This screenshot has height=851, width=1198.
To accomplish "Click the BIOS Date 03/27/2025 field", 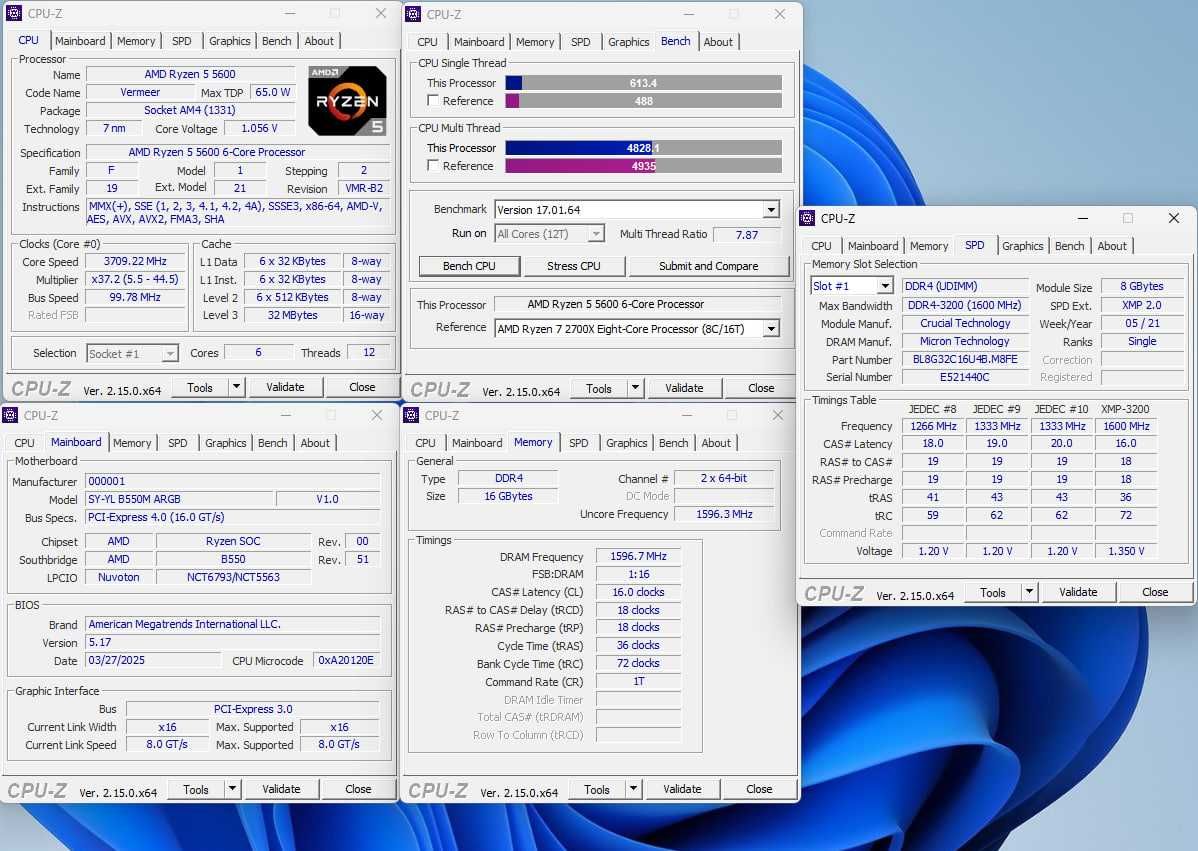I will point(153,660).
